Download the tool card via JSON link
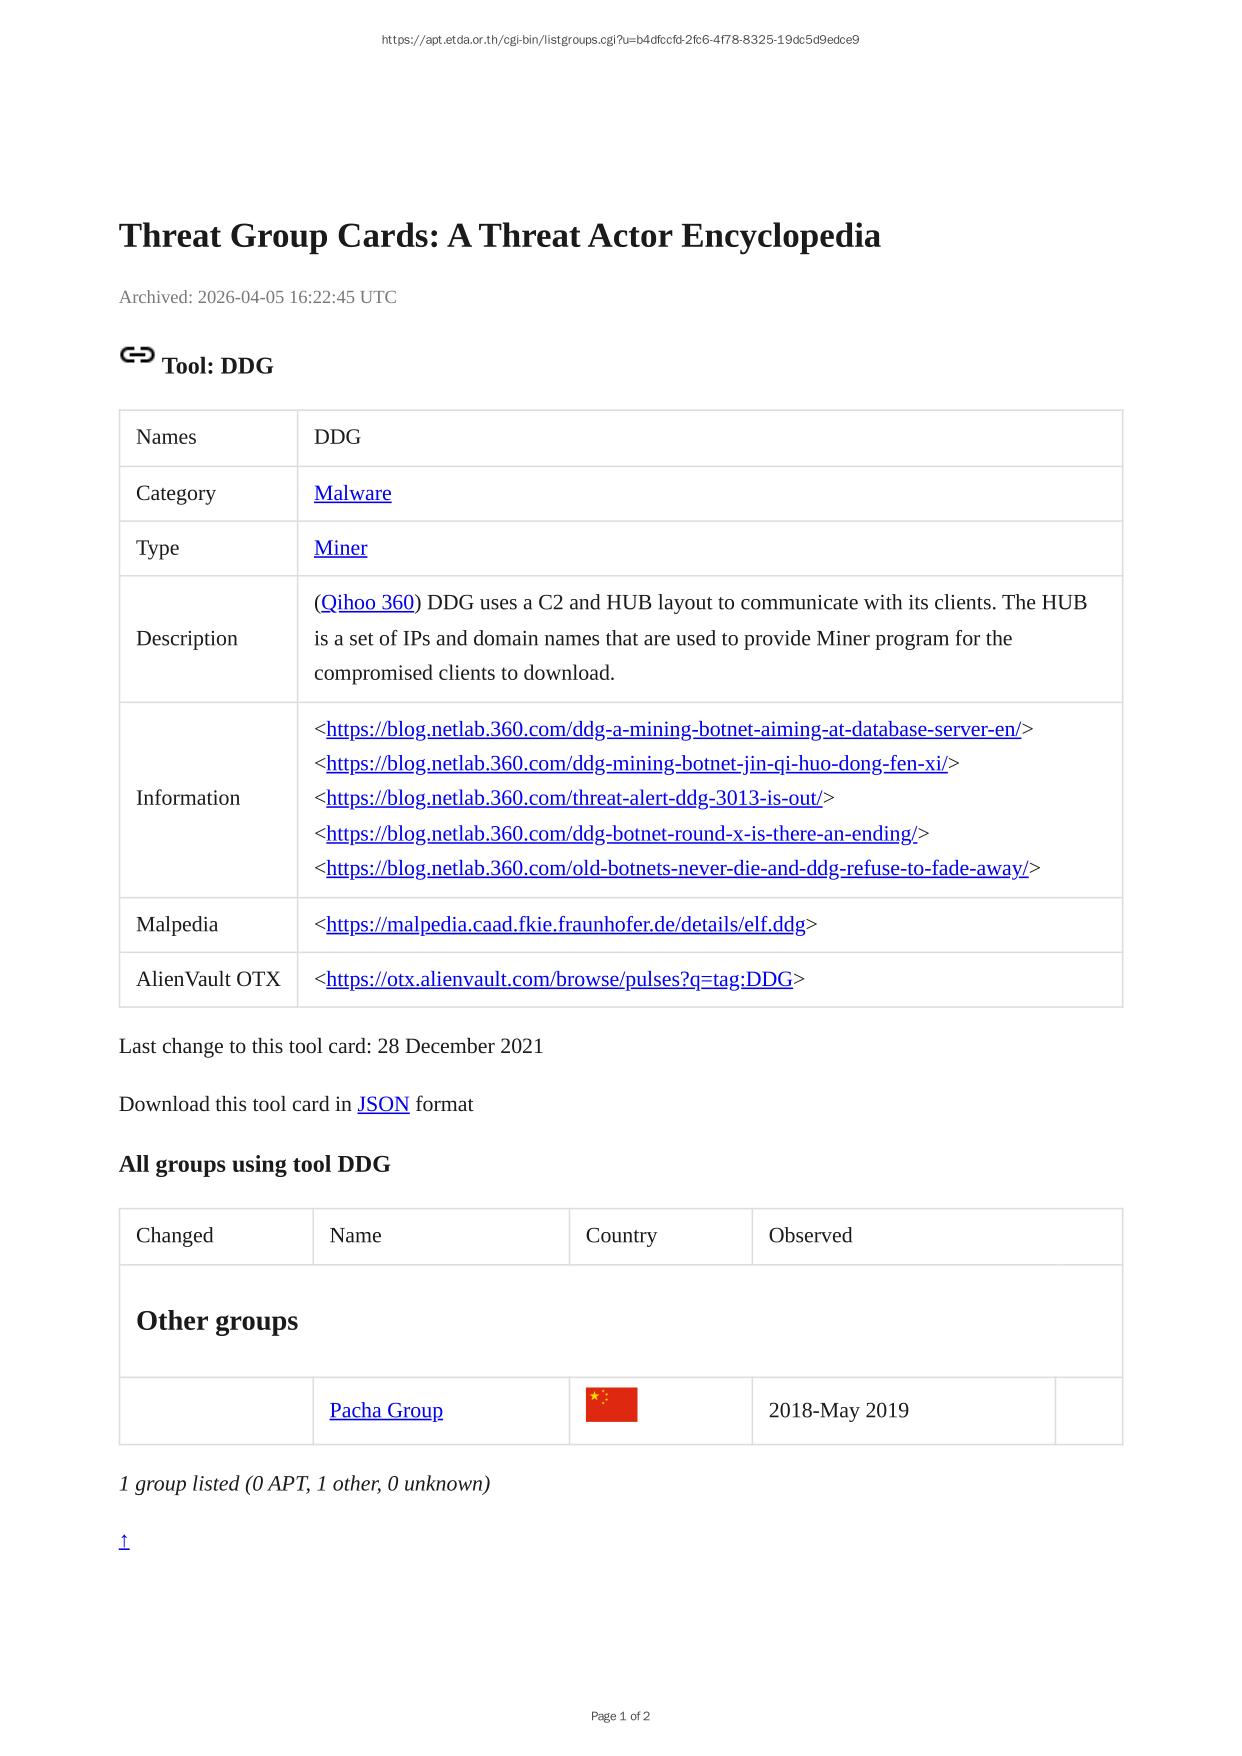The image size is (1242, 1756). click(383, 1104)
